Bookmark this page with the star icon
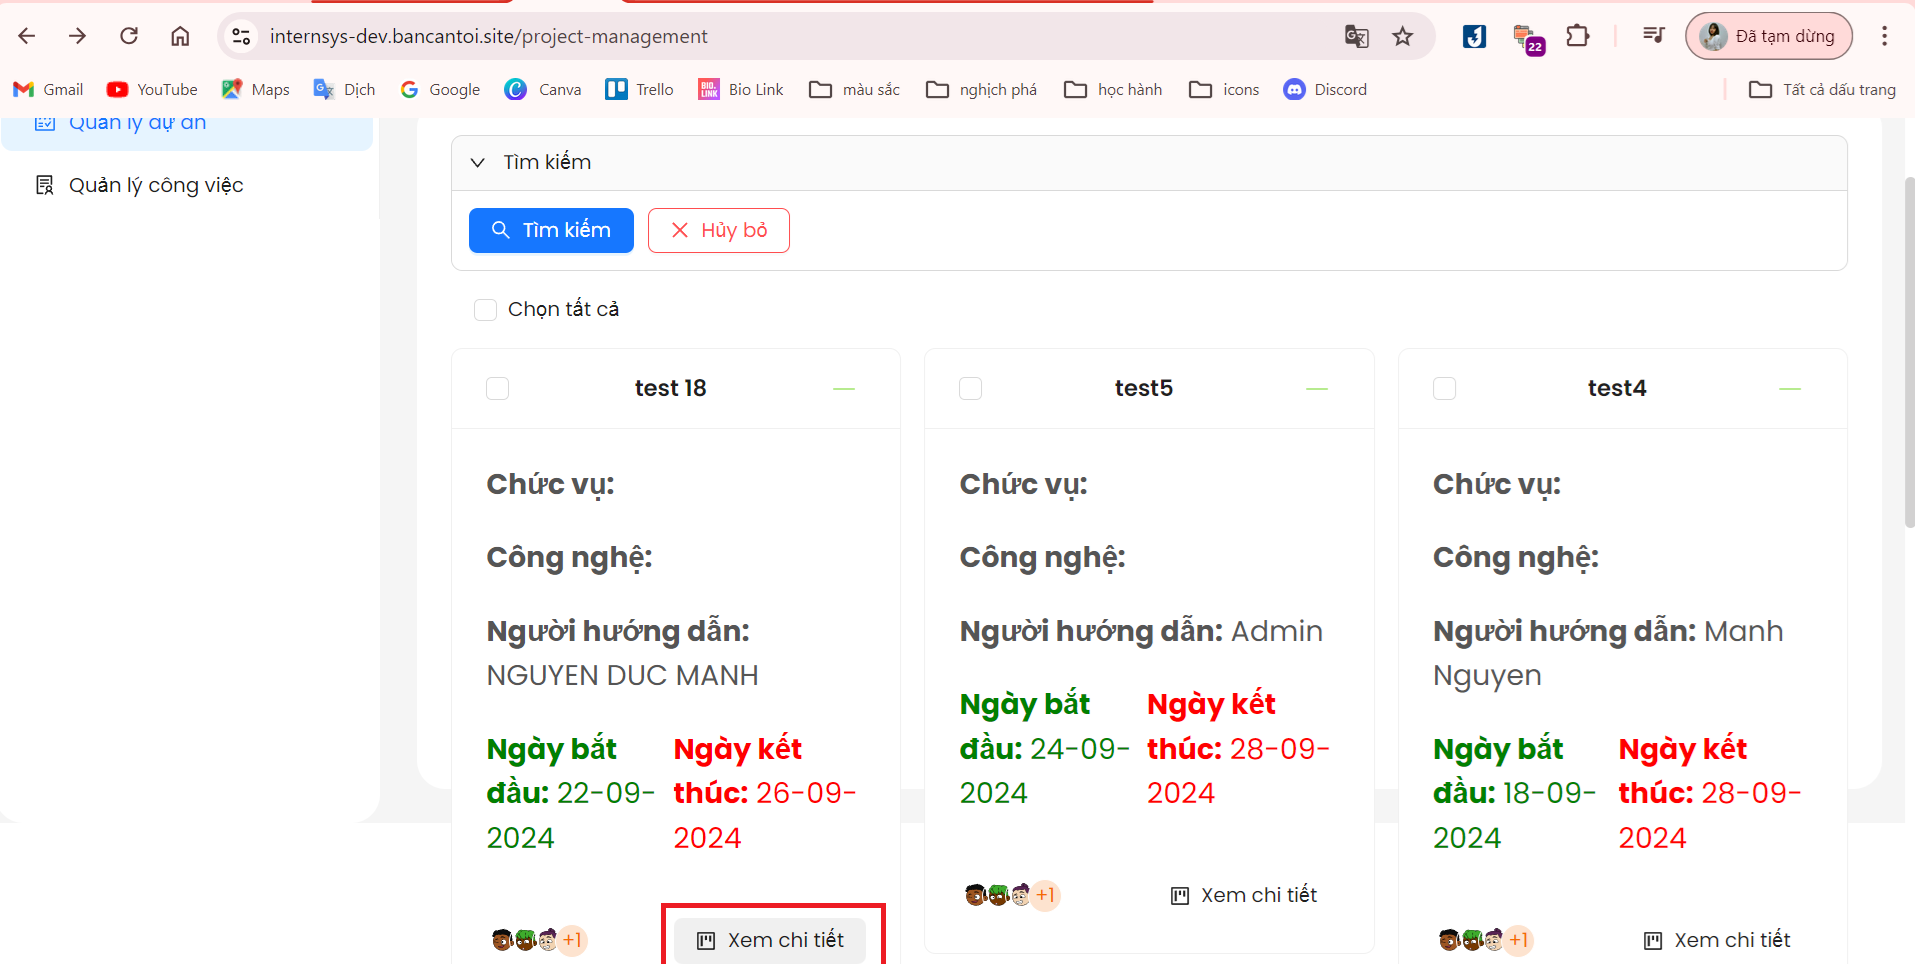Image resolution: width=1915 pixels, height=964 pixels. (x=1402, y=36)
